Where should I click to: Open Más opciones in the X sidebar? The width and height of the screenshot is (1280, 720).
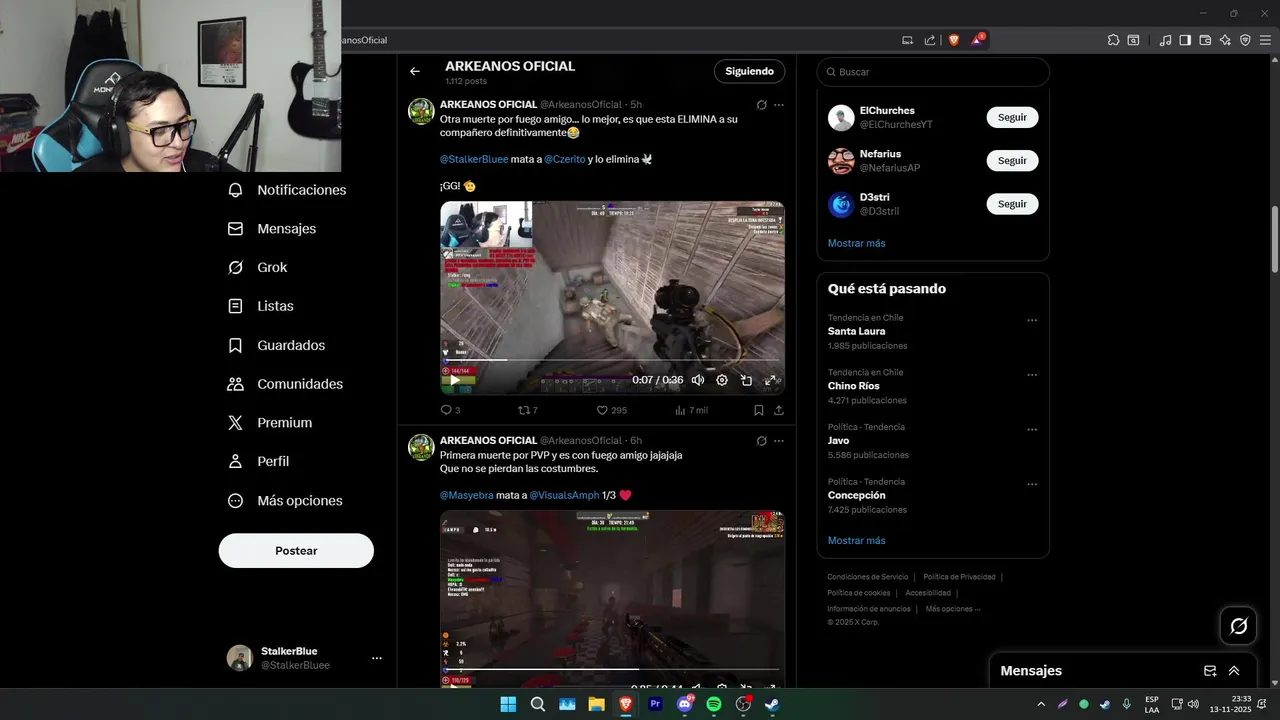point(285,501)
